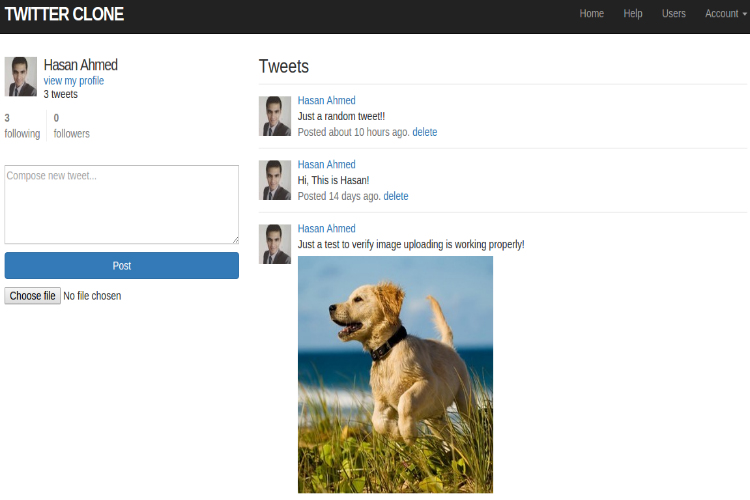The height and width of the screenshot is (500, 750).
Task: Delete the tweet posted about 10 hours ago
Action: click(424, 132)
